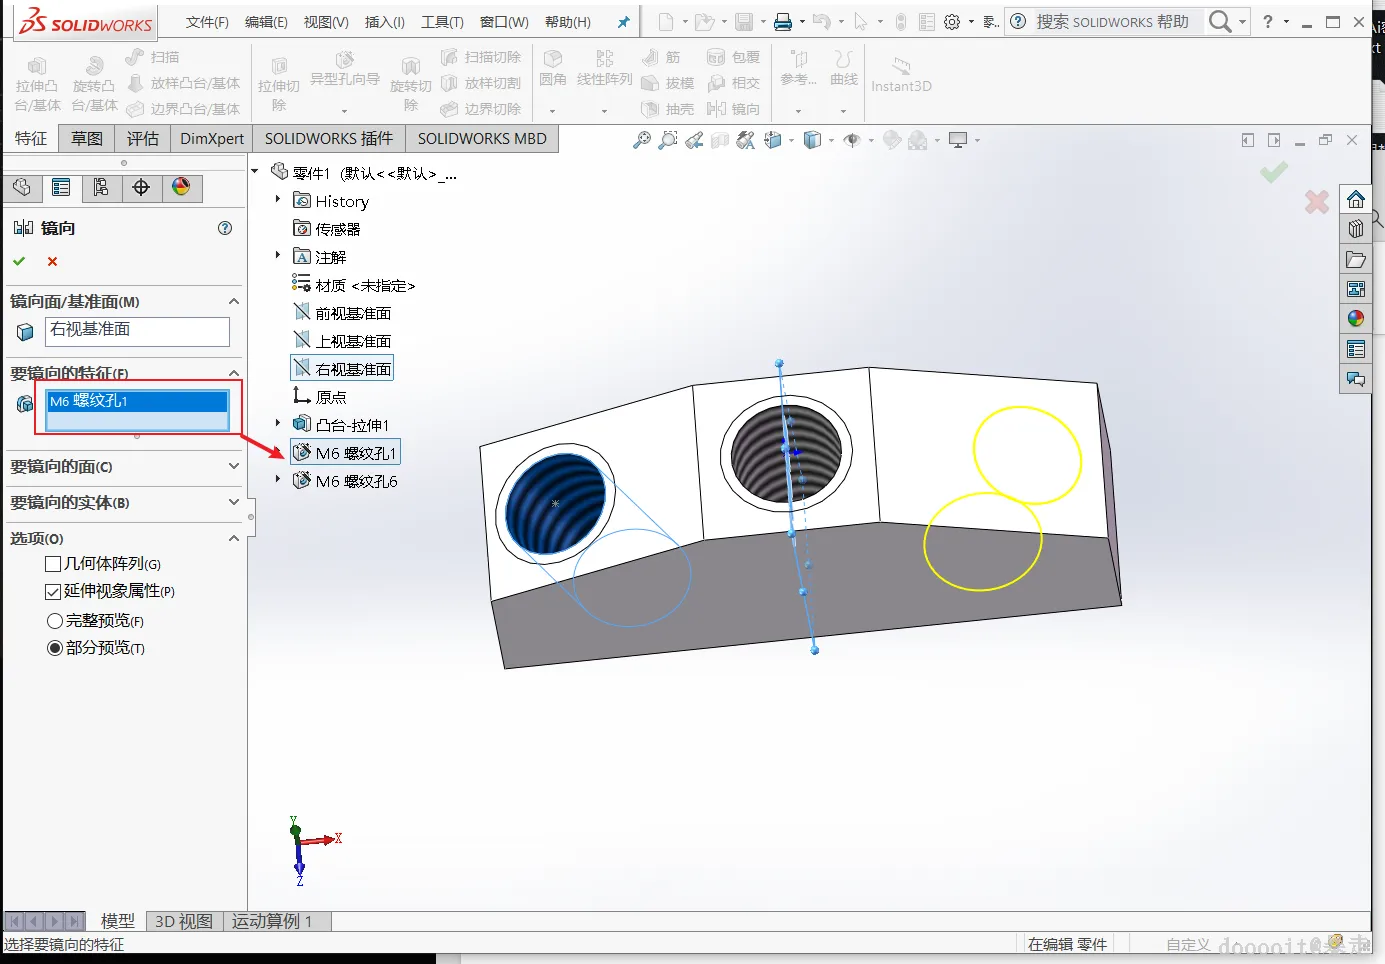Click the green checkmark to accept mirror

[x=19, y=261]
